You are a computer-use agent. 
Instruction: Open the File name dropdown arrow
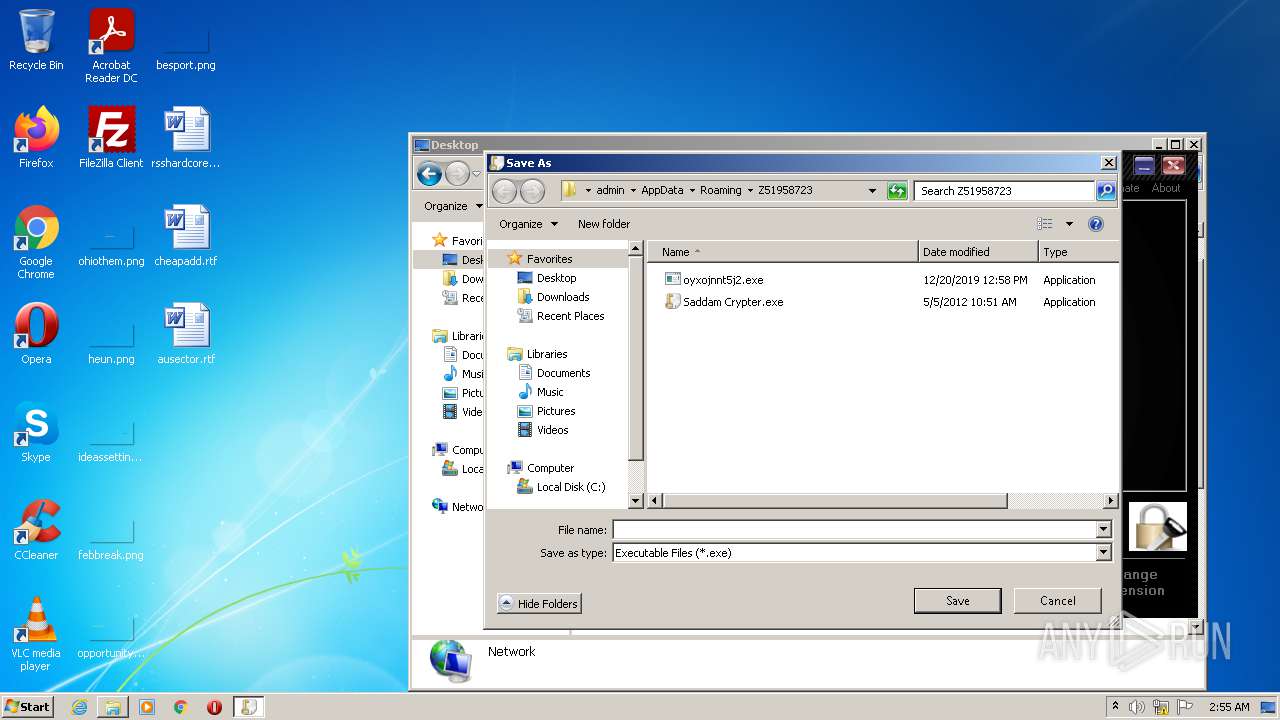(1104, 530)
